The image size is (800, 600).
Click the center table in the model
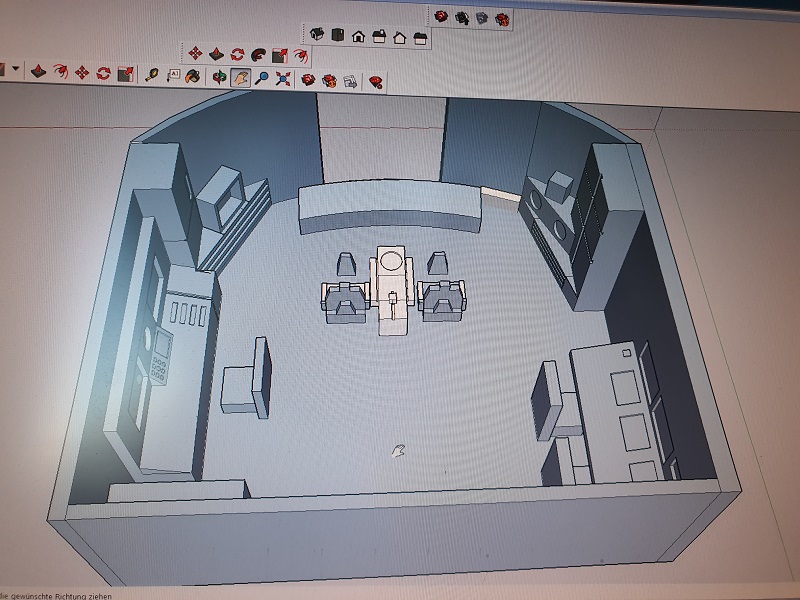tap(392, 290)
